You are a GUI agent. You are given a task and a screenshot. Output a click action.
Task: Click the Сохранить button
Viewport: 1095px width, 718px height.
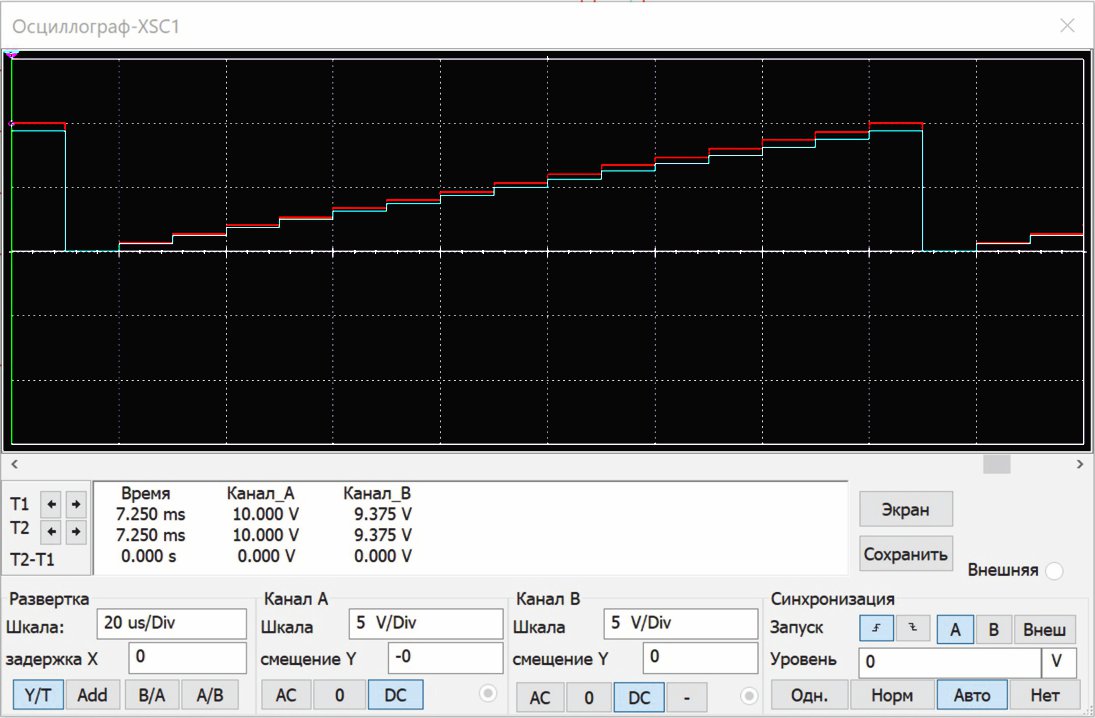click(906, 554)
